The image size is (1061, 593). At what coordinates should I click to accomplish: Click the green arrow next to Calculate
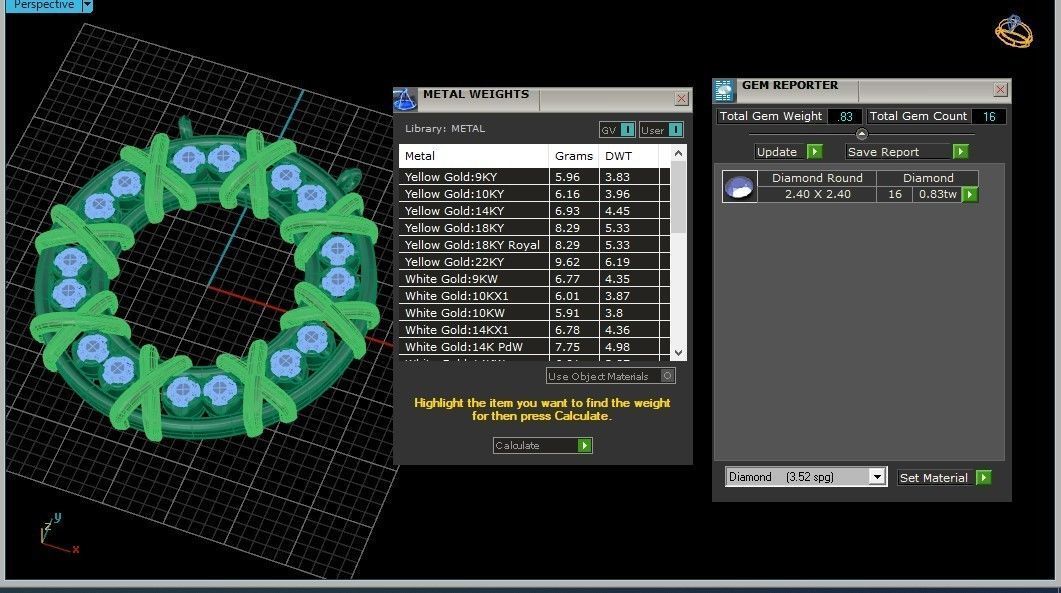585,445
